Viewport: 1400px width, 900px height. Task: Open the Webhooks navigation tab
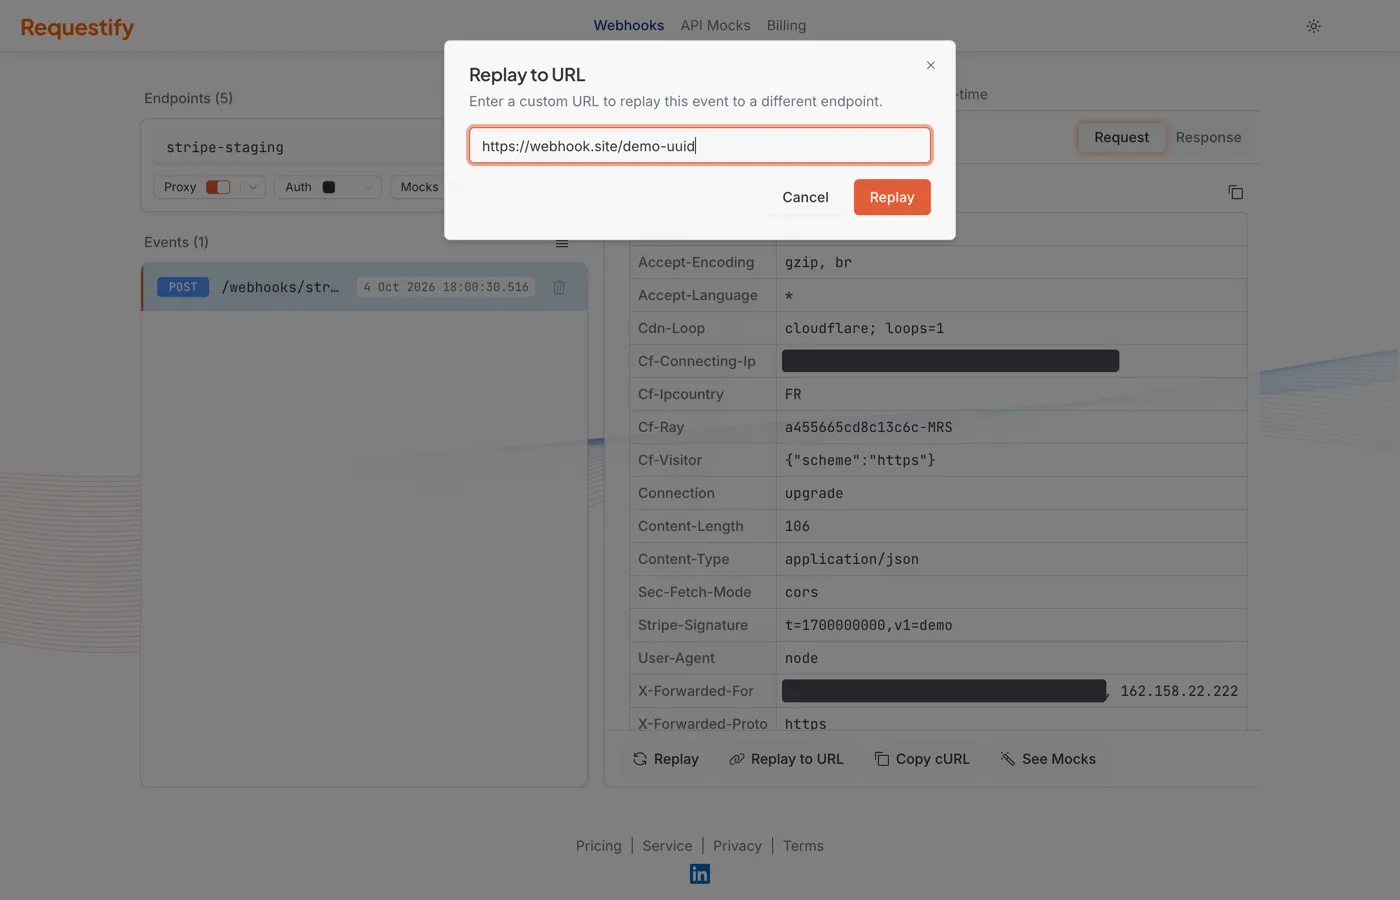[x=629, y=26]
